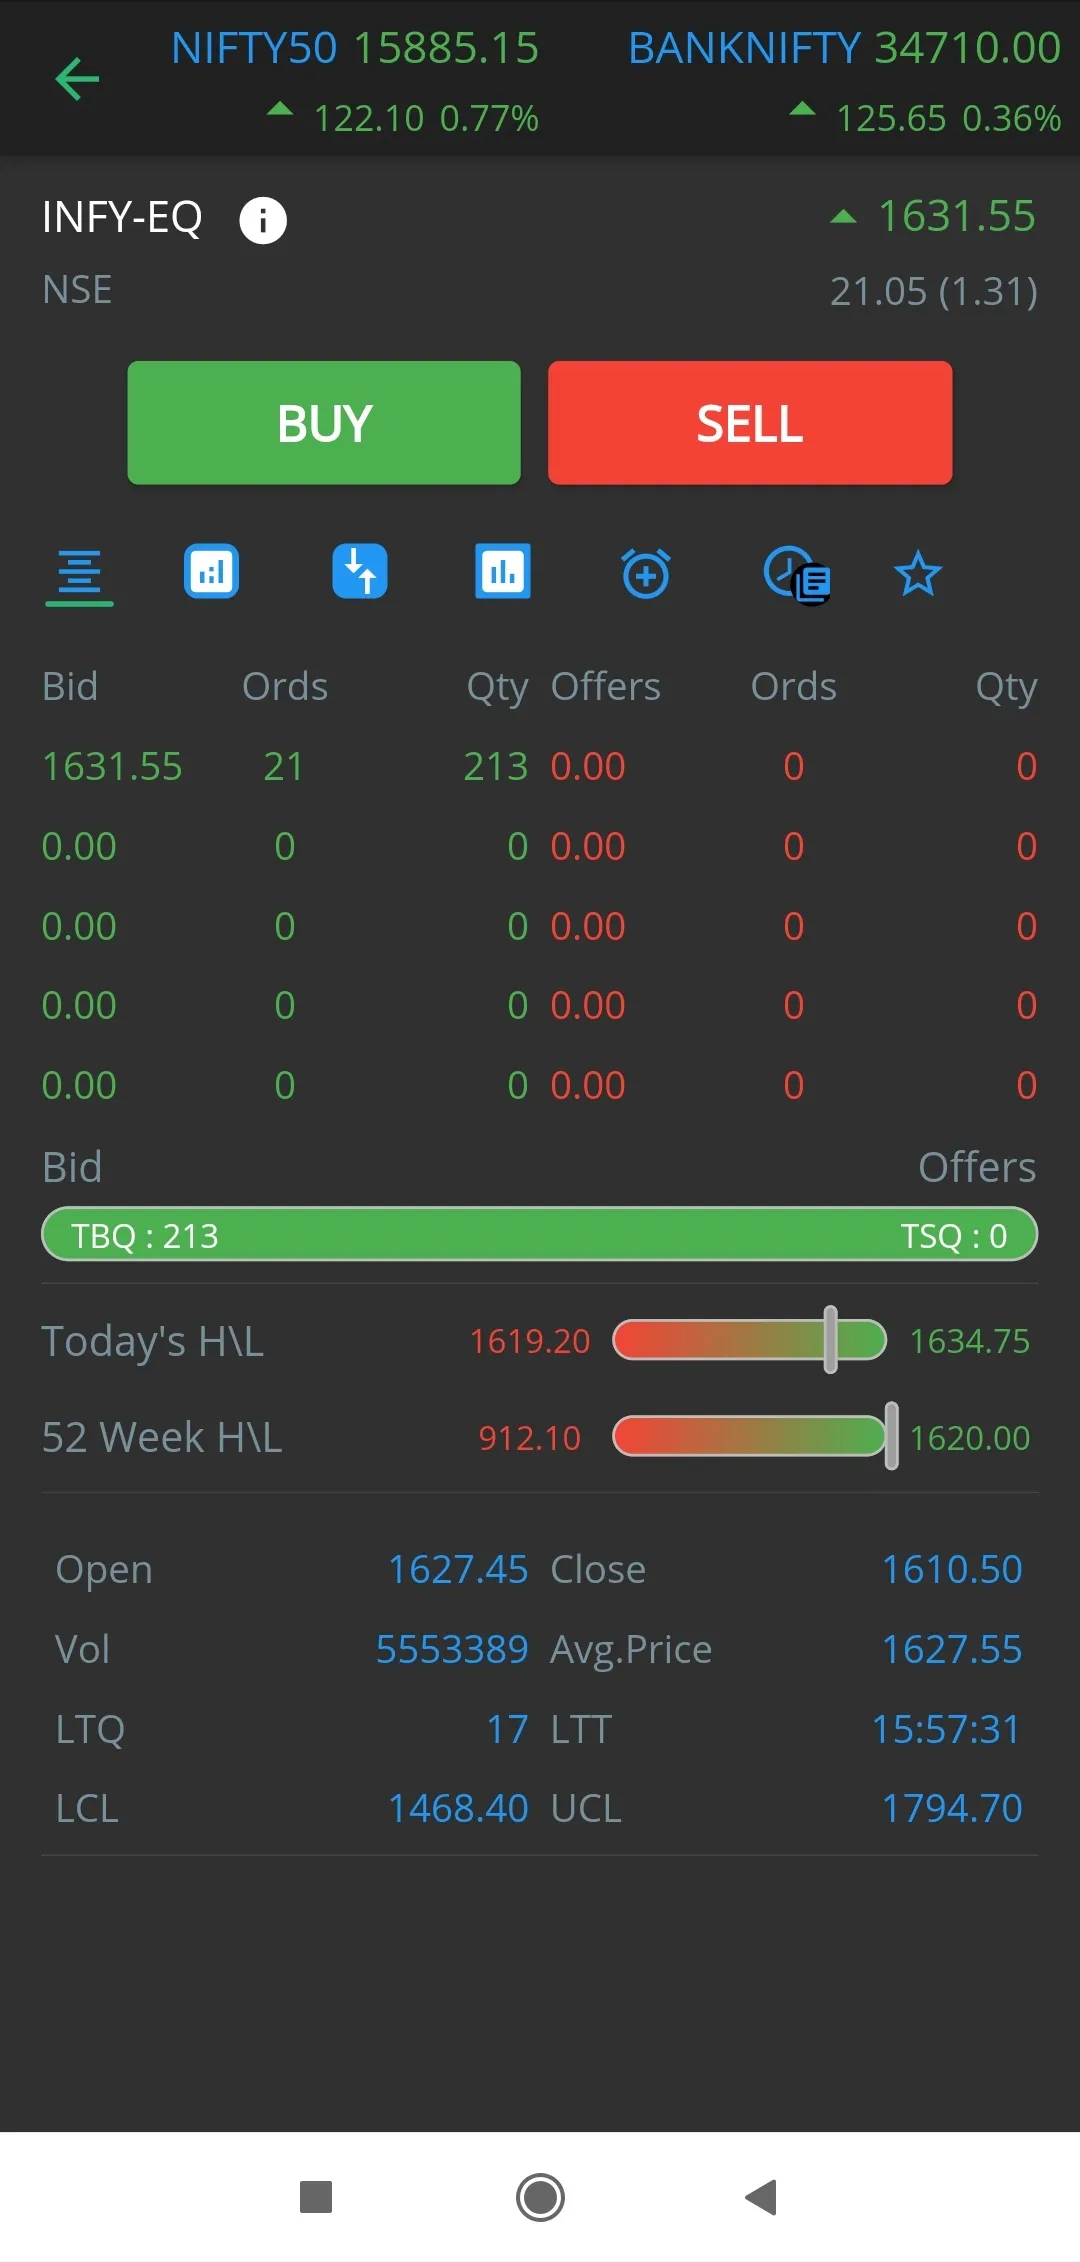This screenshot has width=1080, height=2262.
Task: Tap the 52 Week H\L range slider
Action: (x=755, y=1437)
